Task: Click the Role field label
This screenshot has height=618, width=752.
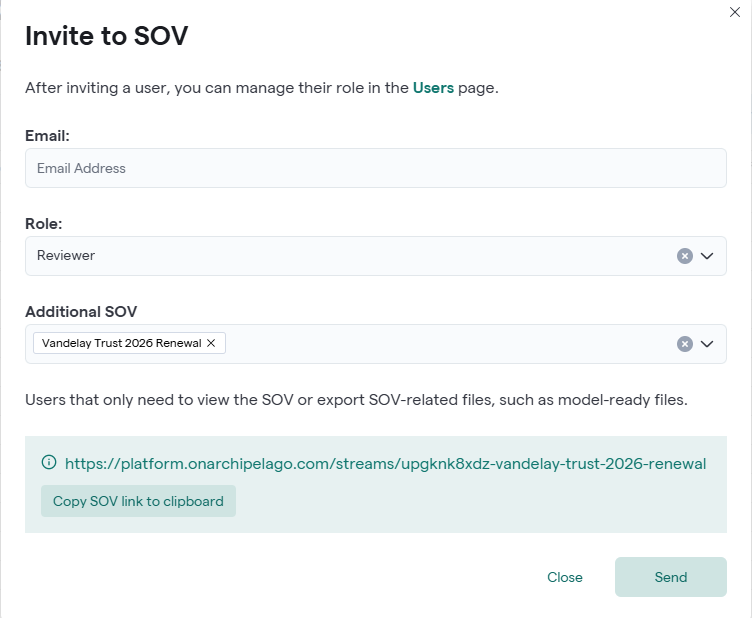Action: [x=43, y=223]
